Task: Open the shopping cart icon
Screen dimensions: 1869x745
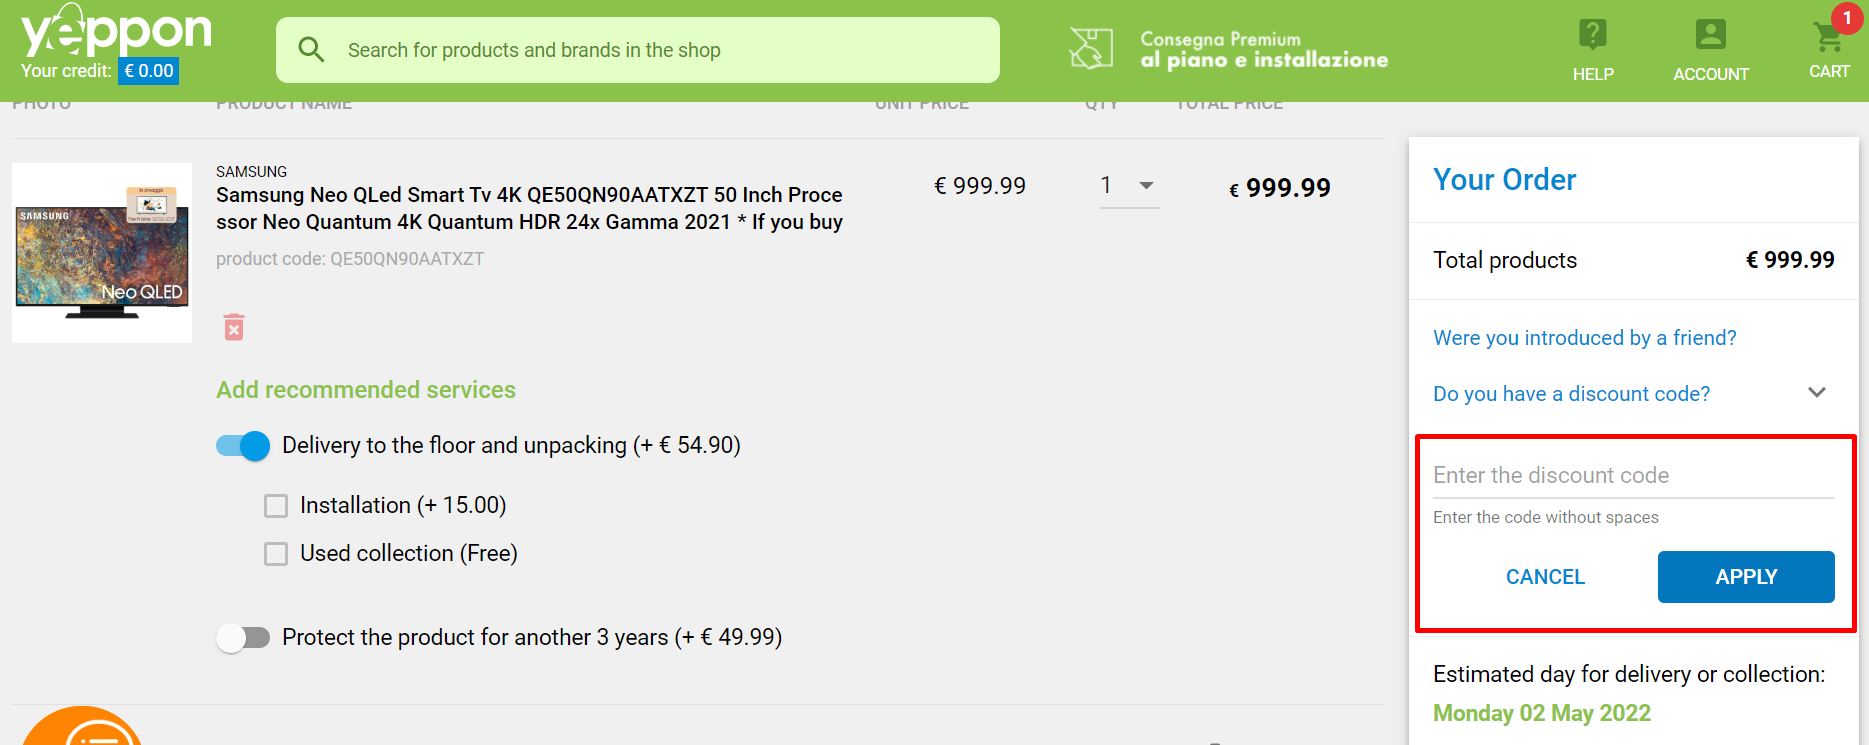Action: [1828, 37]
